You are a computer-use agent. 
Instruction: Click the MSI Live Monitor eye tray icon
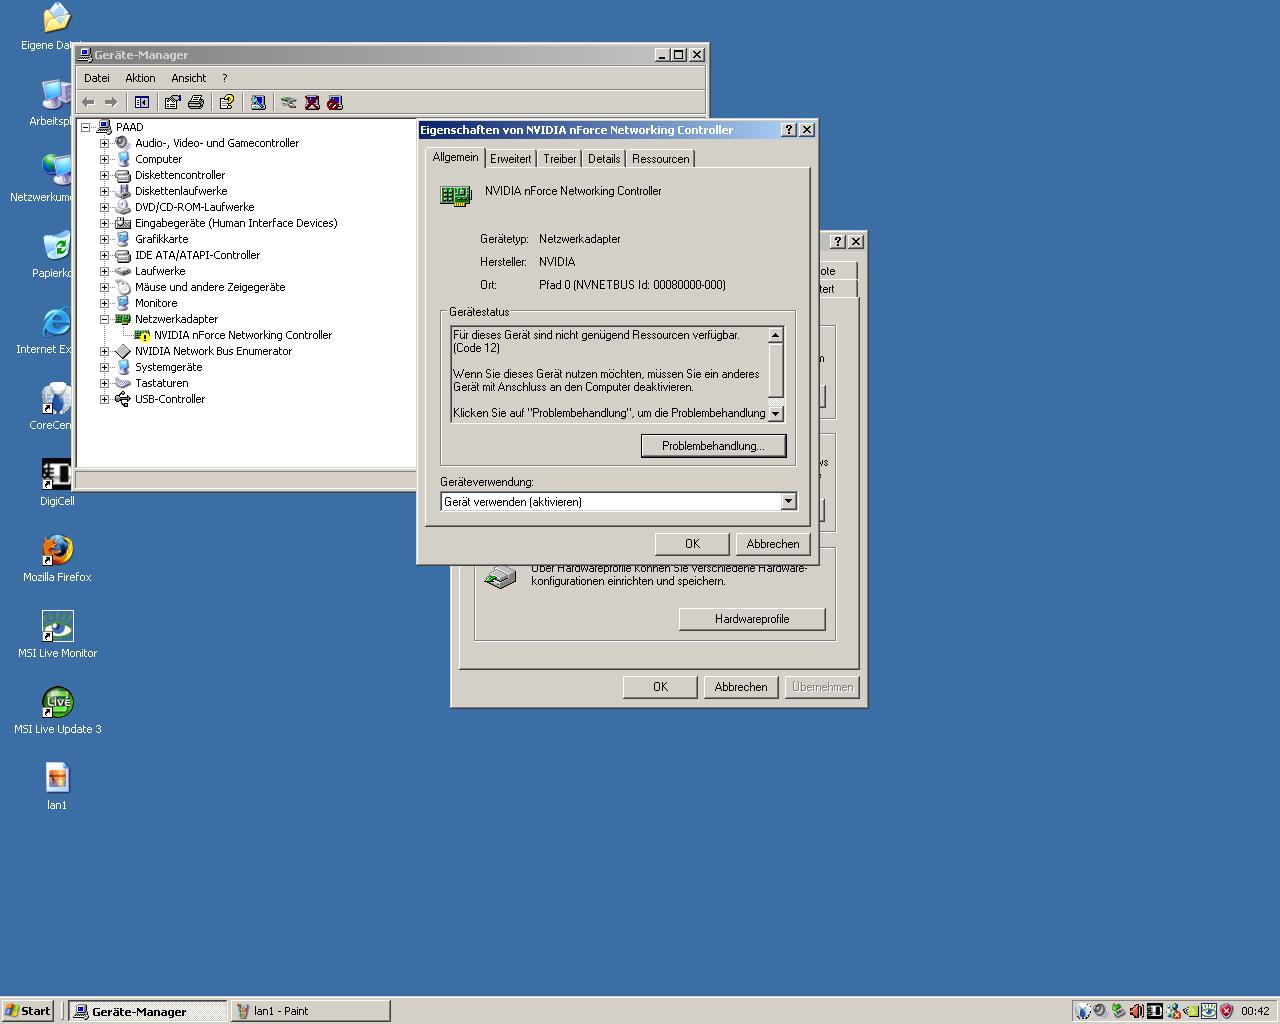(1208, 1011)
